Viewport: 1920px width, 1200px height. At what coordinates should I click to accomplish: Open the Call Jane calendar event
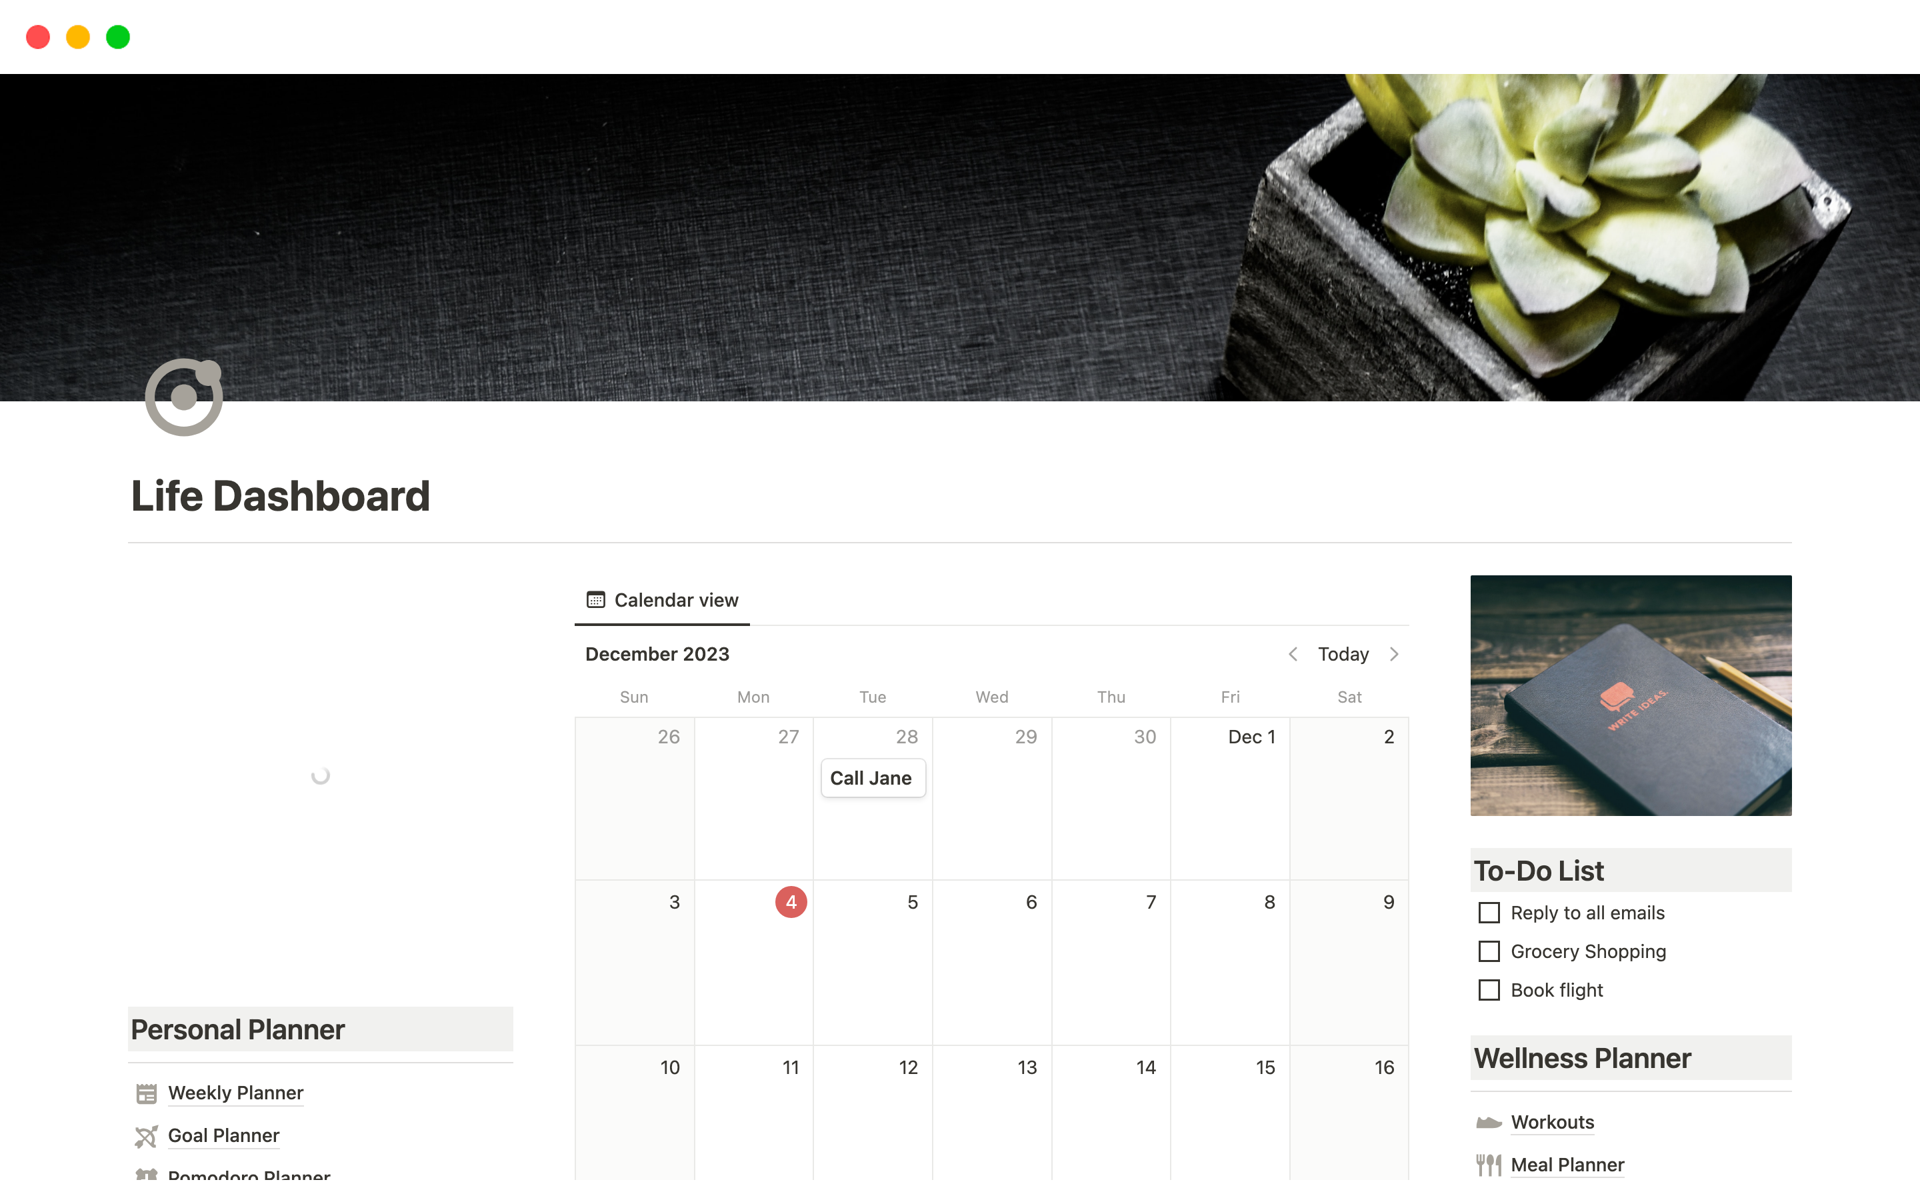[x=869, y=778]
